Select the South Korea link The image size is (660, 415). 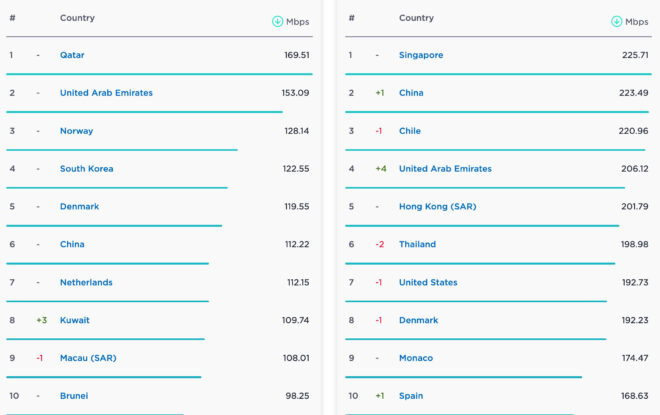click(x=86, y=169)
